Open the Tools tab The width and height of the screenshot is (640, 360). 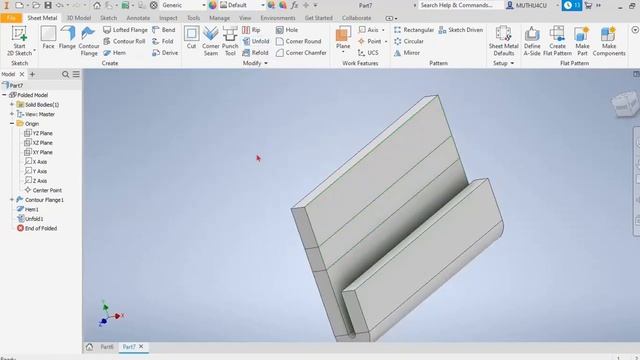coord(193,18)
